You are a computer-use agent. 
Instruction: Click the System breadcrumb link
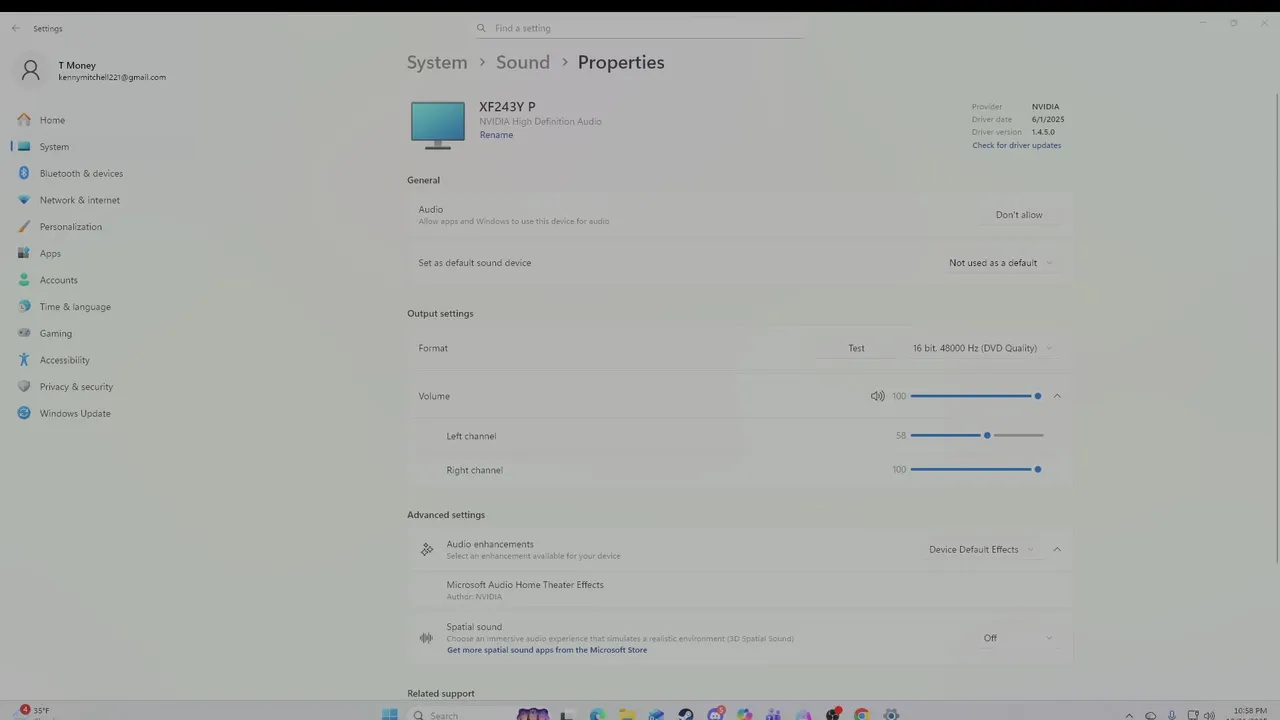tap(437, 62)
